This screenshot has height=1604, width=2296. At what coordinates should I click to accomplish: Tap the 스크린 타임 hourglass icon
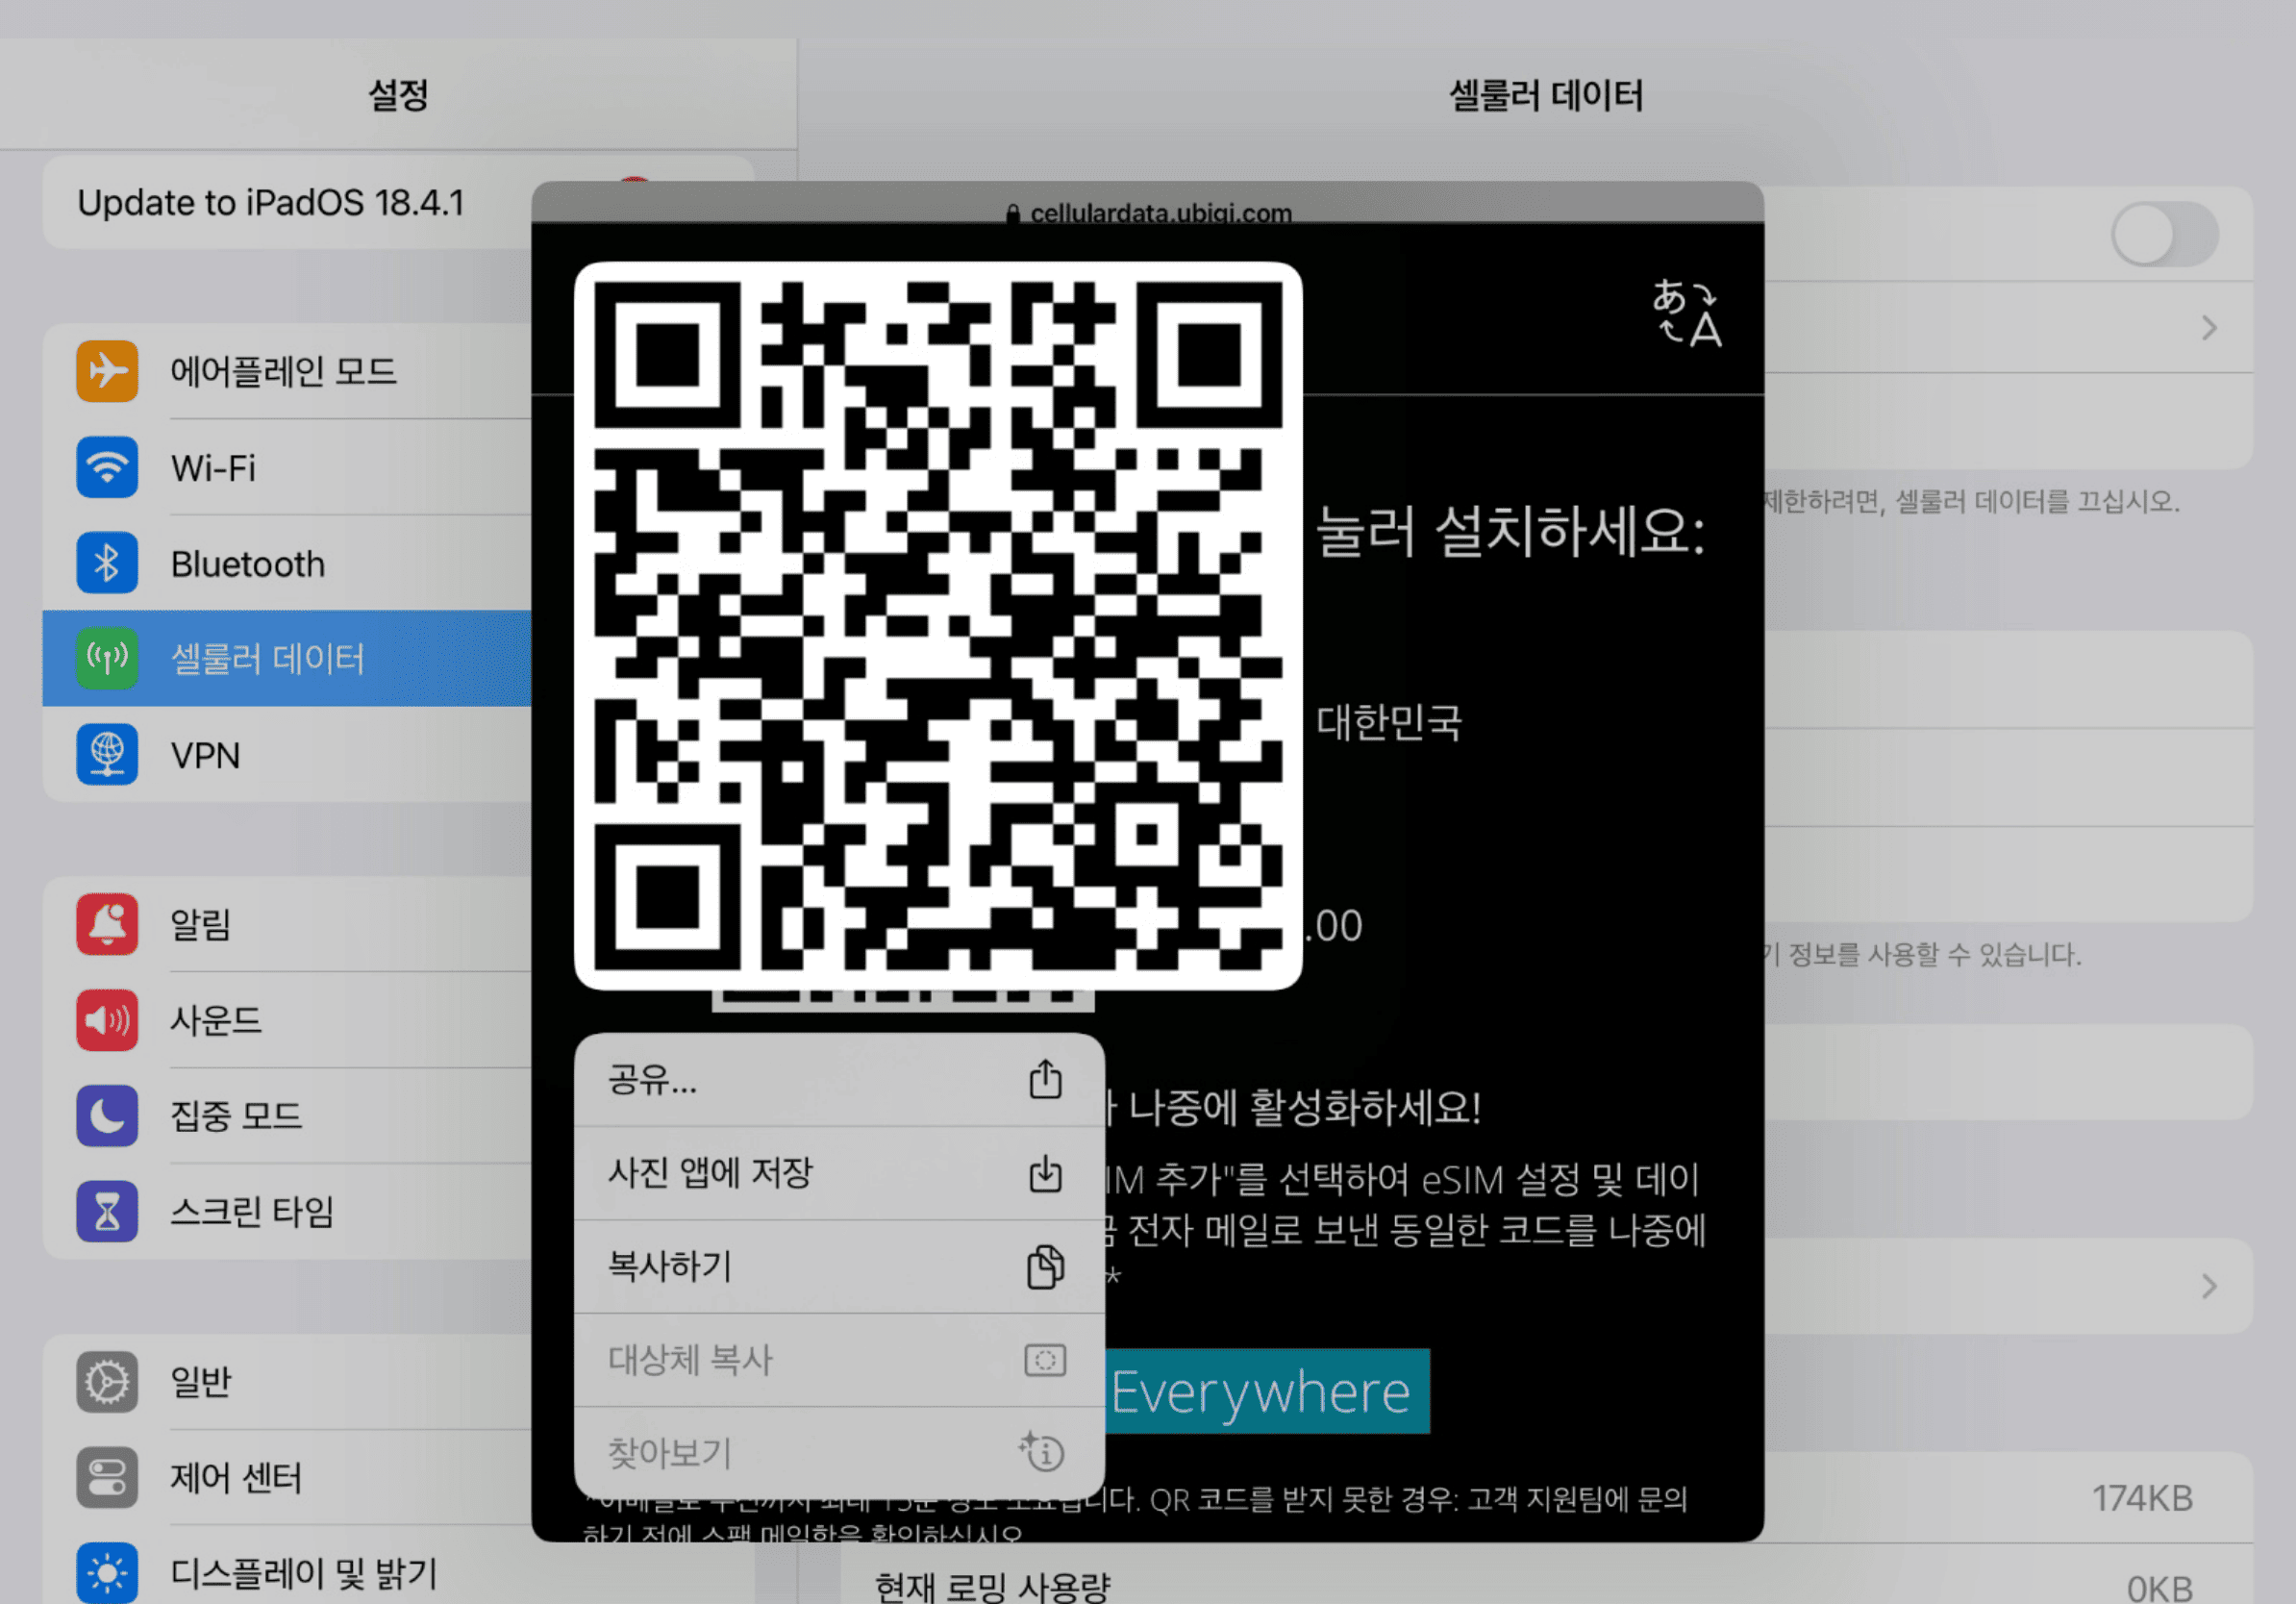point(107,1211)
